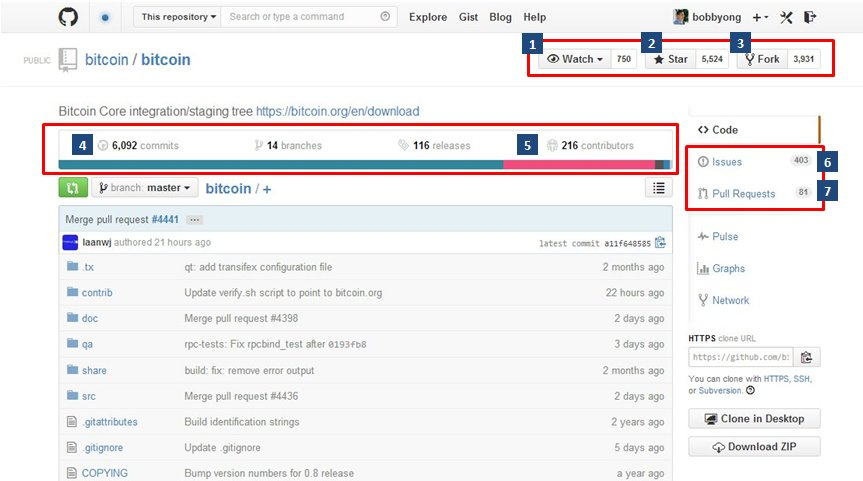The image size is (863, 481).
Task: Open the Watch notifications dropdown
Action: (575, 59)
